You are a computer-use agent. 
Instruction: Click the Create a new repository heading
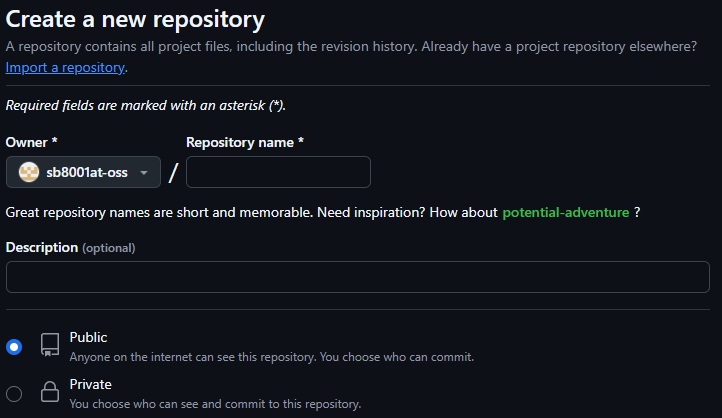pos(135,20)
